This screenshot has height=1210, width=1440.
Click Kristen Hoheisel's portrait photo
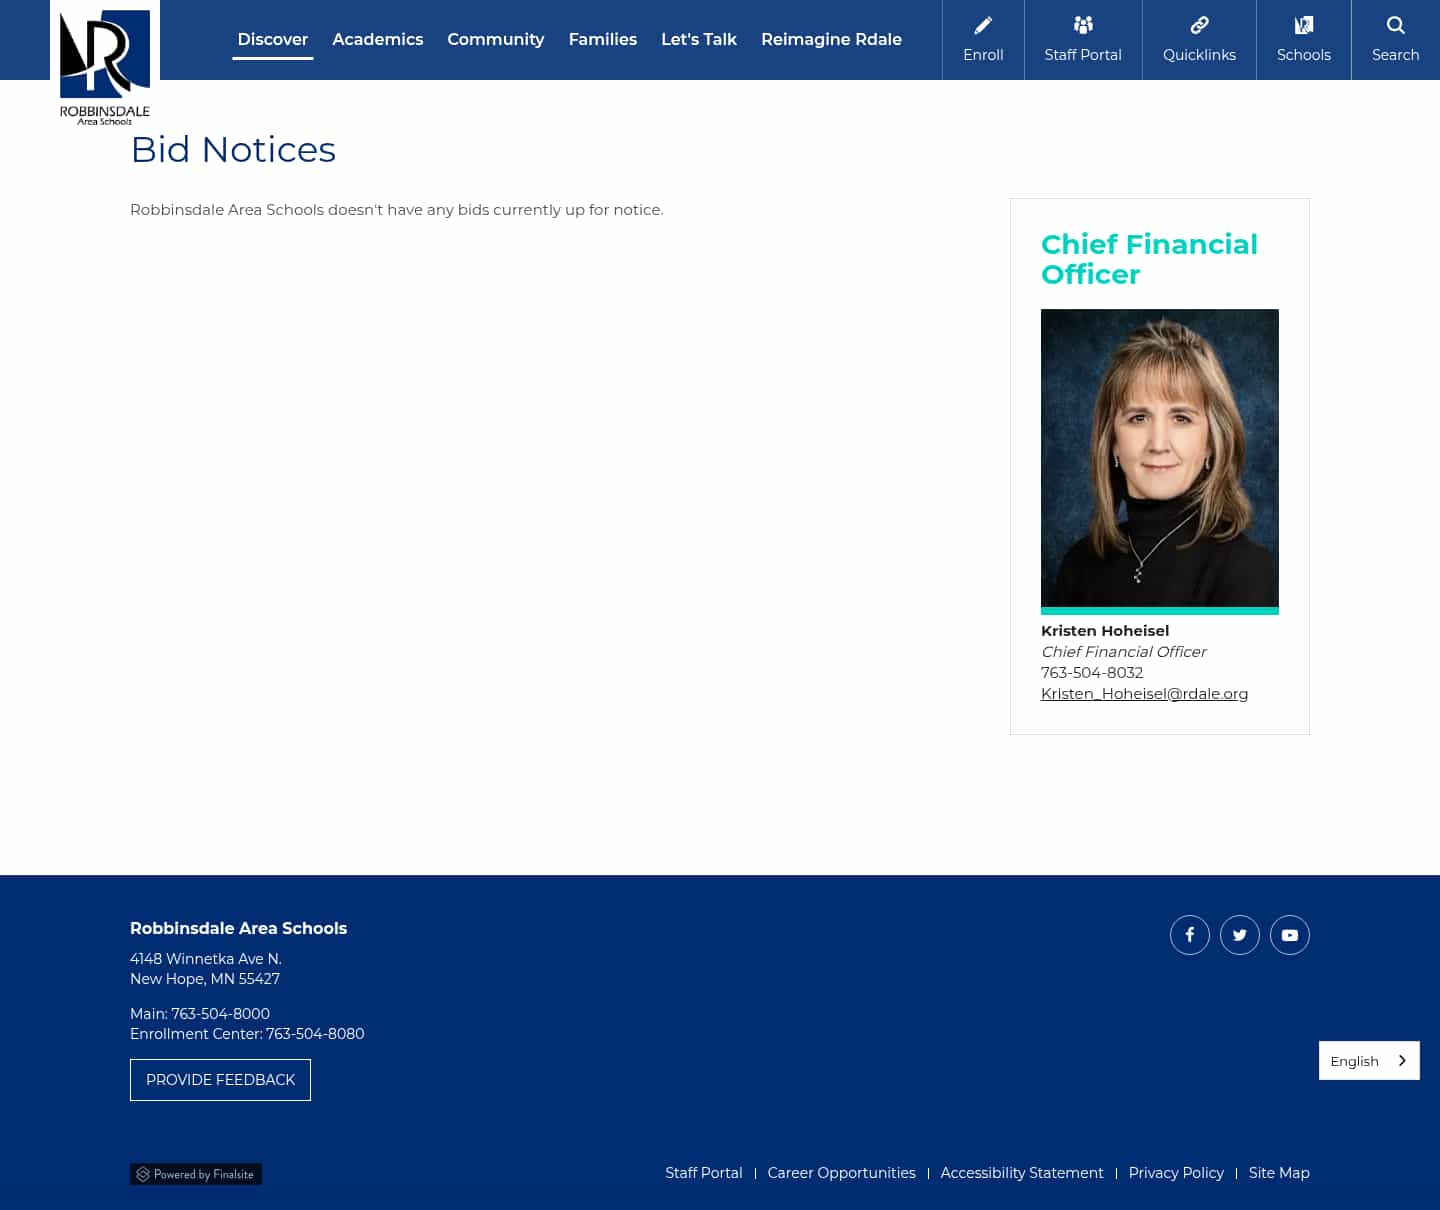point(1160,458)
